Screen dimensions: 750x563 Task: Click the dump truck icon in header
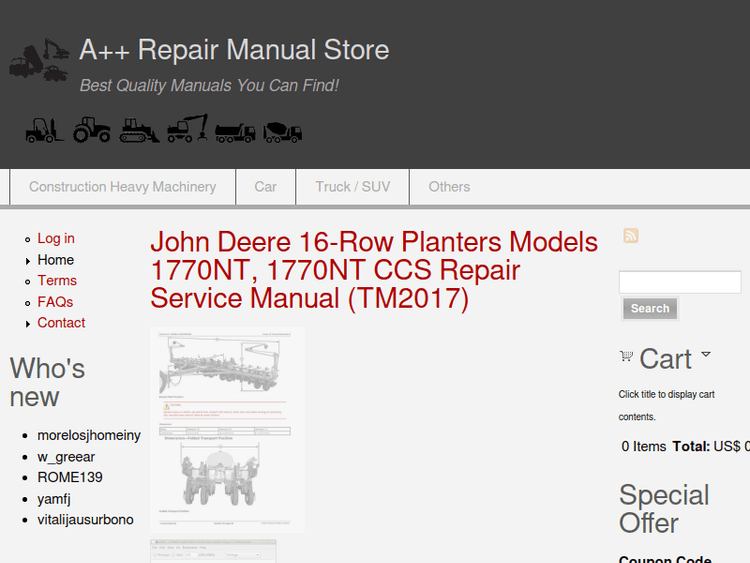tap(235, 131)
